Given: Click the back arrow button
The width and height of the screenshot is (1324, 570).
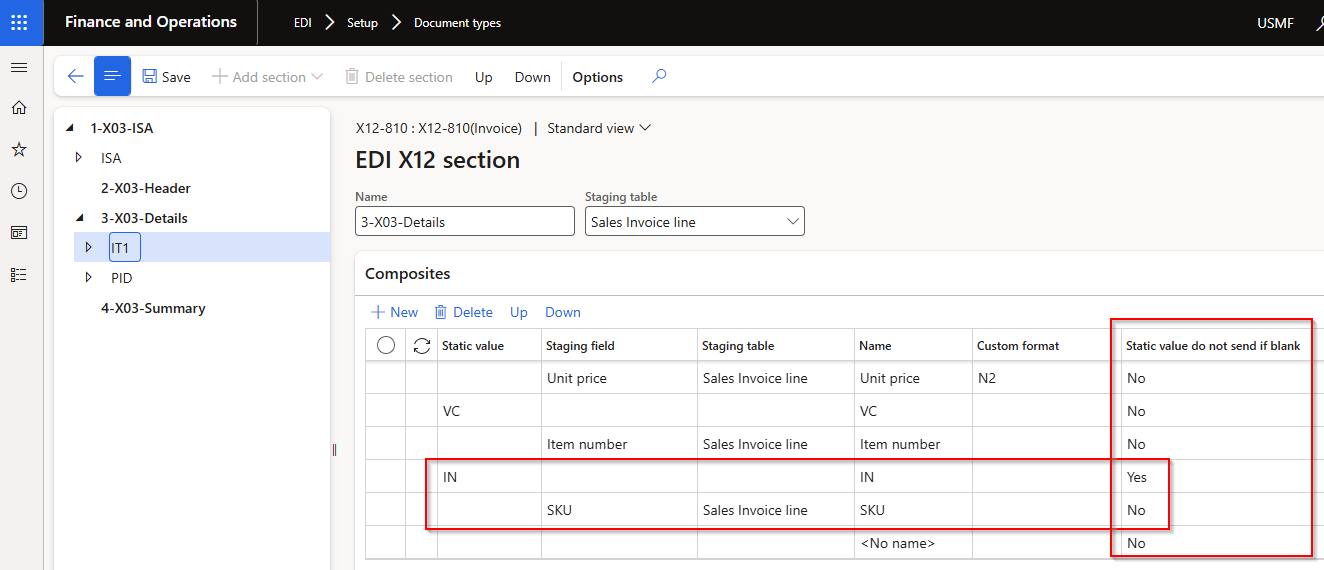Looking at the screenshot, I should click(75, 77).
